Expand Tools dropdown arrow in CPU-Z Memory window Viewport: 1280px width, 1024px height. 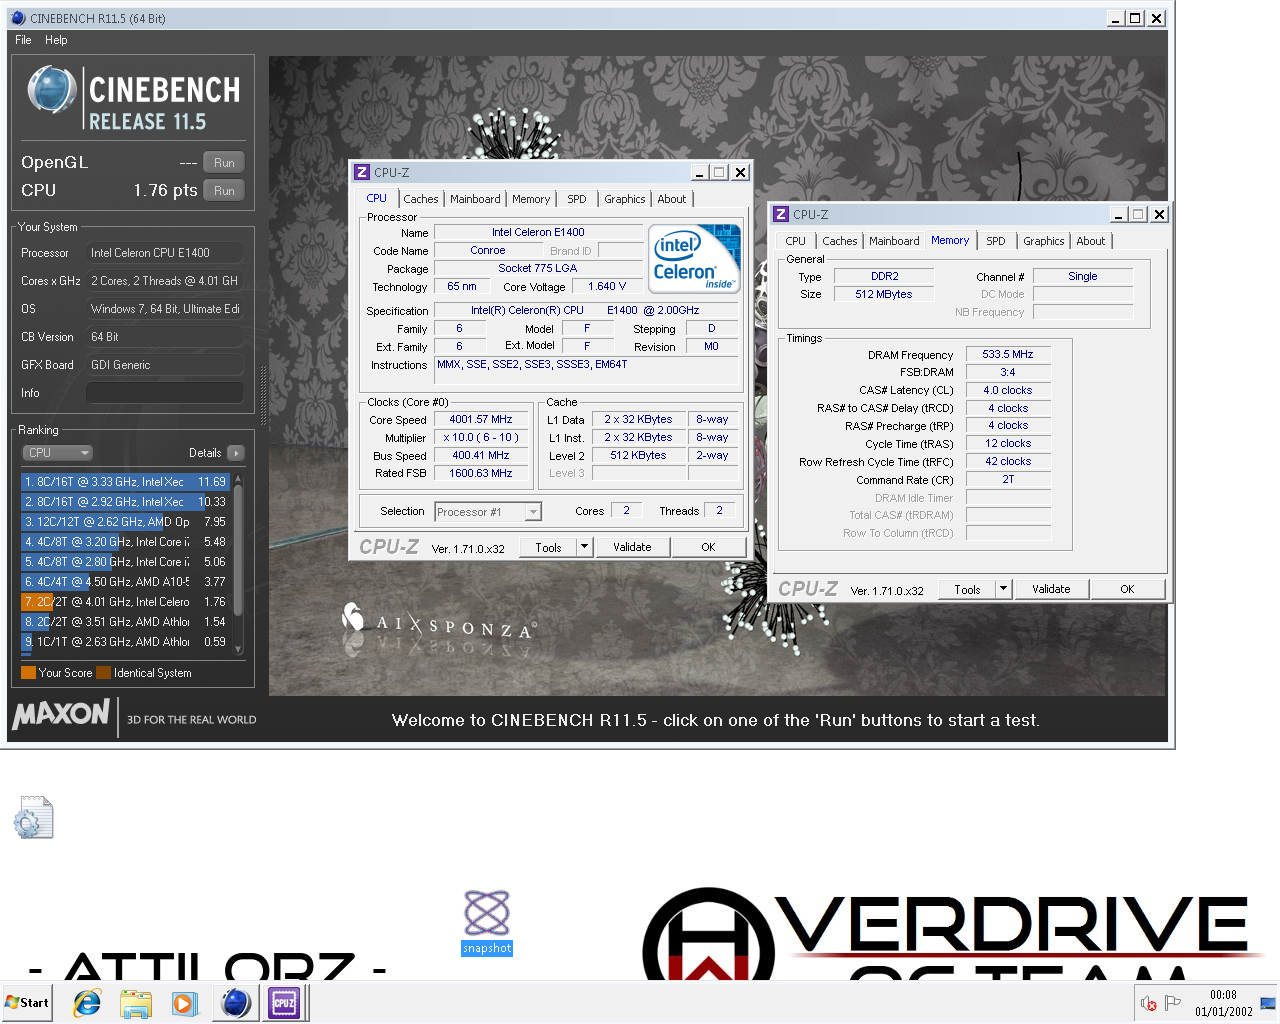click(x=1004, y=589)
